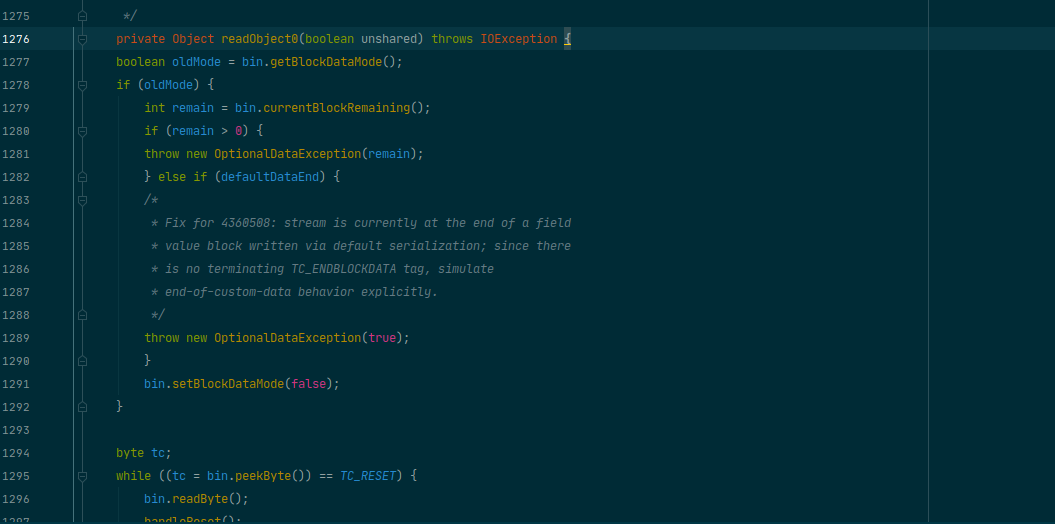This screenshot has width=1055, height=524.
Task: Click the fold end marker at line 1292
Action: point(82,407)
